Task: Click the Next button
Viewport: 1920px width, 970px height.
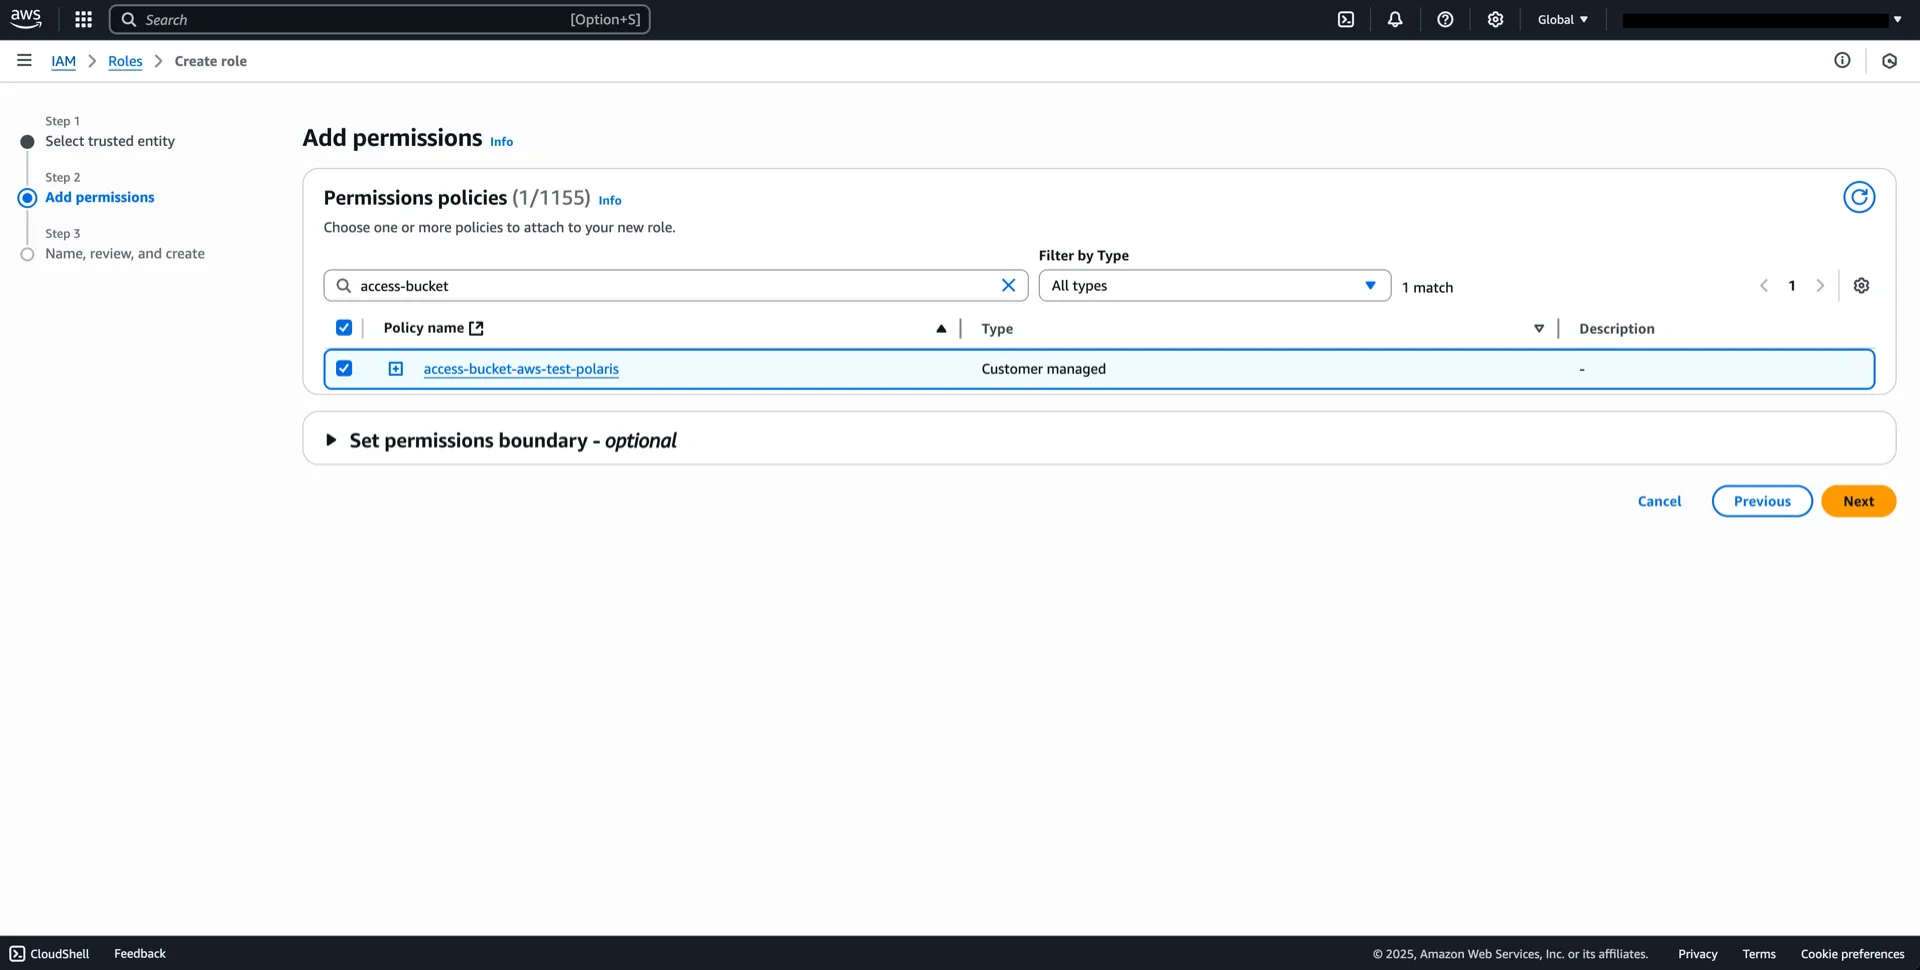Action: click(1859, 501)
